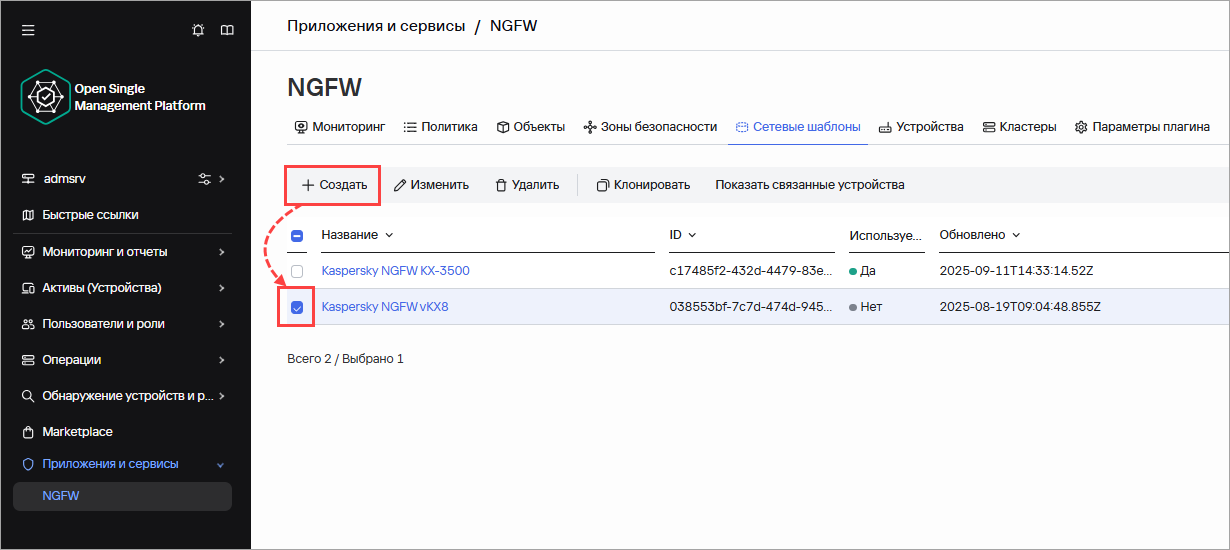
Task: Switch to the Объекты tab
Action: pyautogui.click(x=531, y=127)
